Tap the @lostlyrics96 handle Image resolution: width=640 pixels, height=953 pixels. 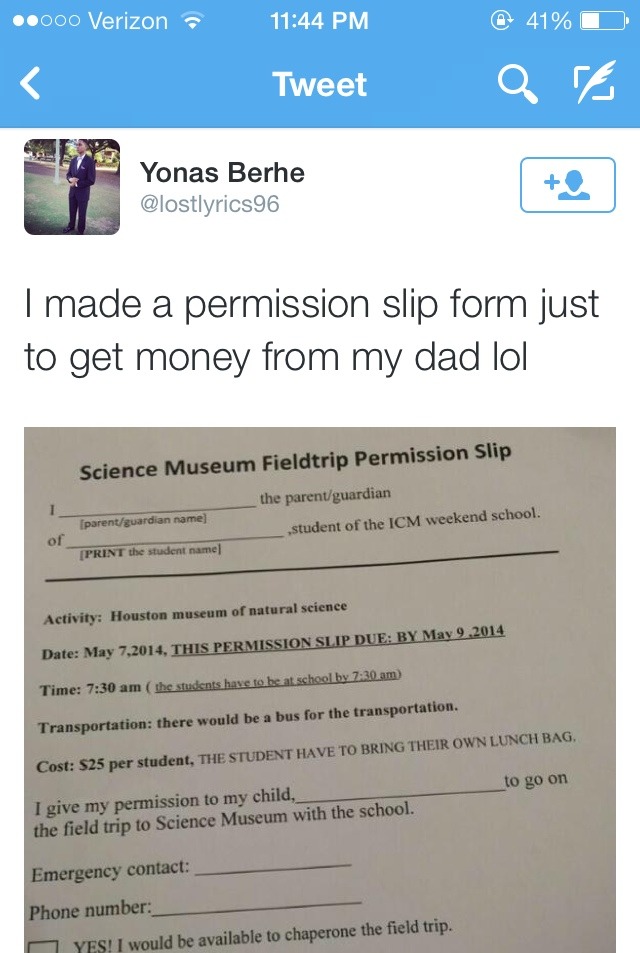(210, 204)
